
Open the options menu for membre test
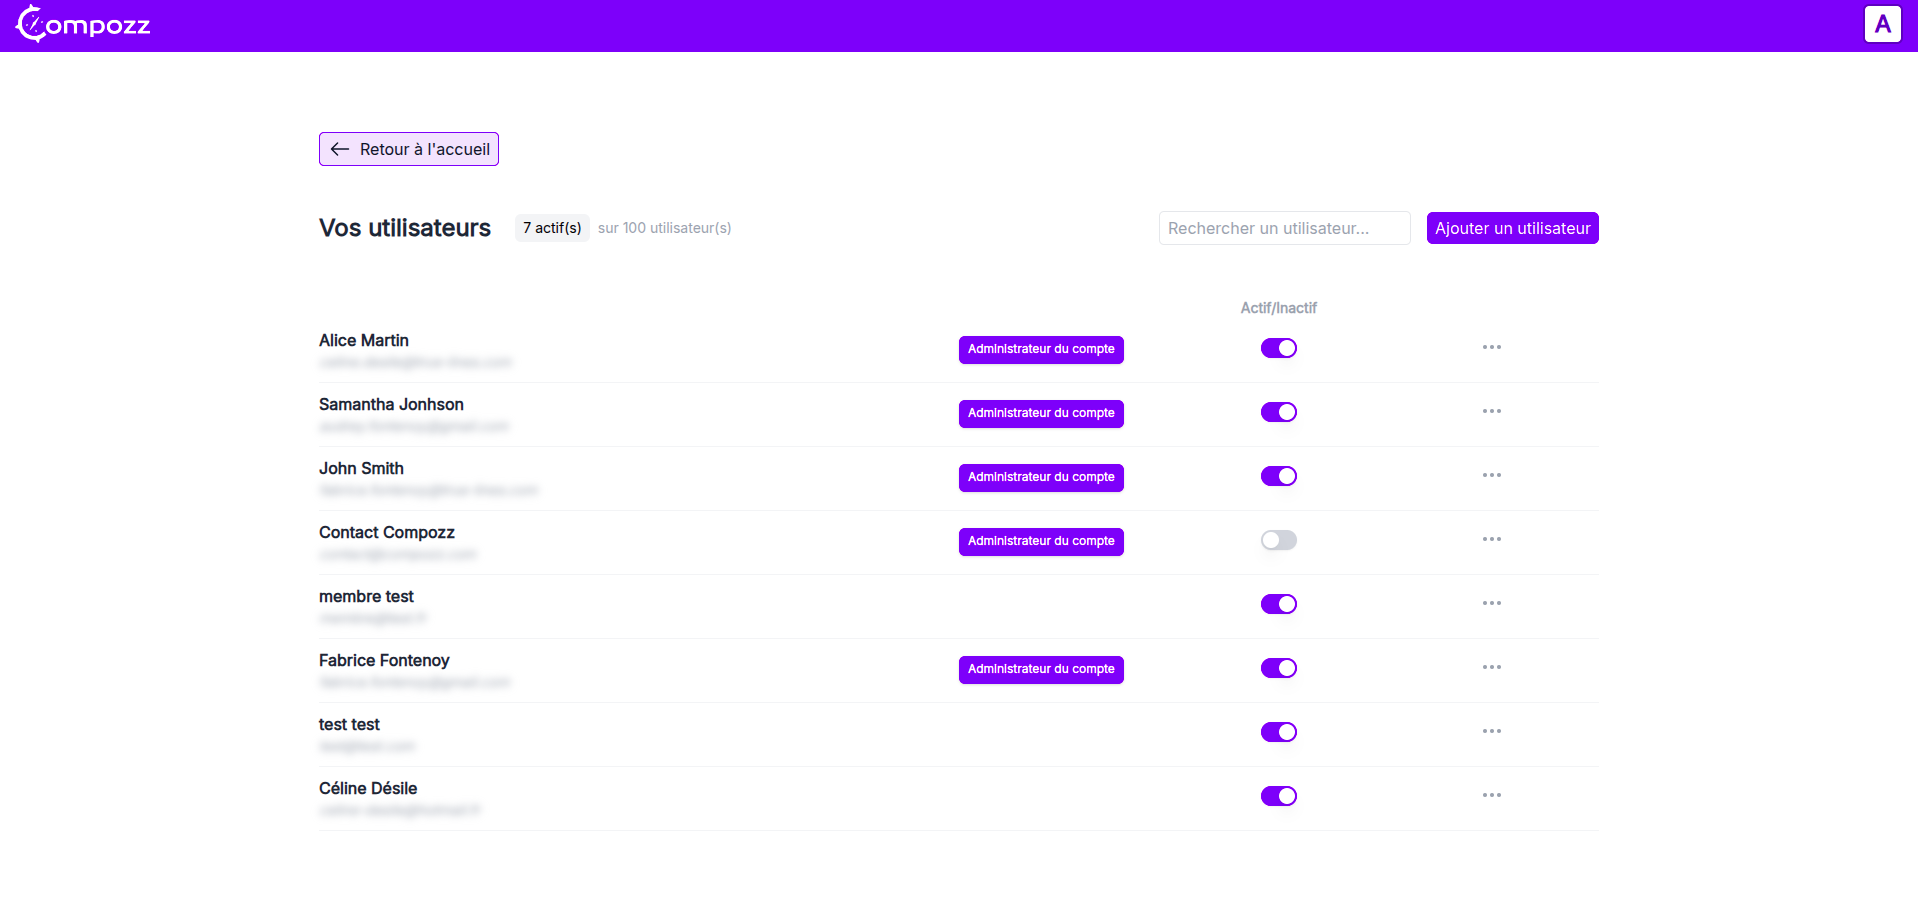1491,603
